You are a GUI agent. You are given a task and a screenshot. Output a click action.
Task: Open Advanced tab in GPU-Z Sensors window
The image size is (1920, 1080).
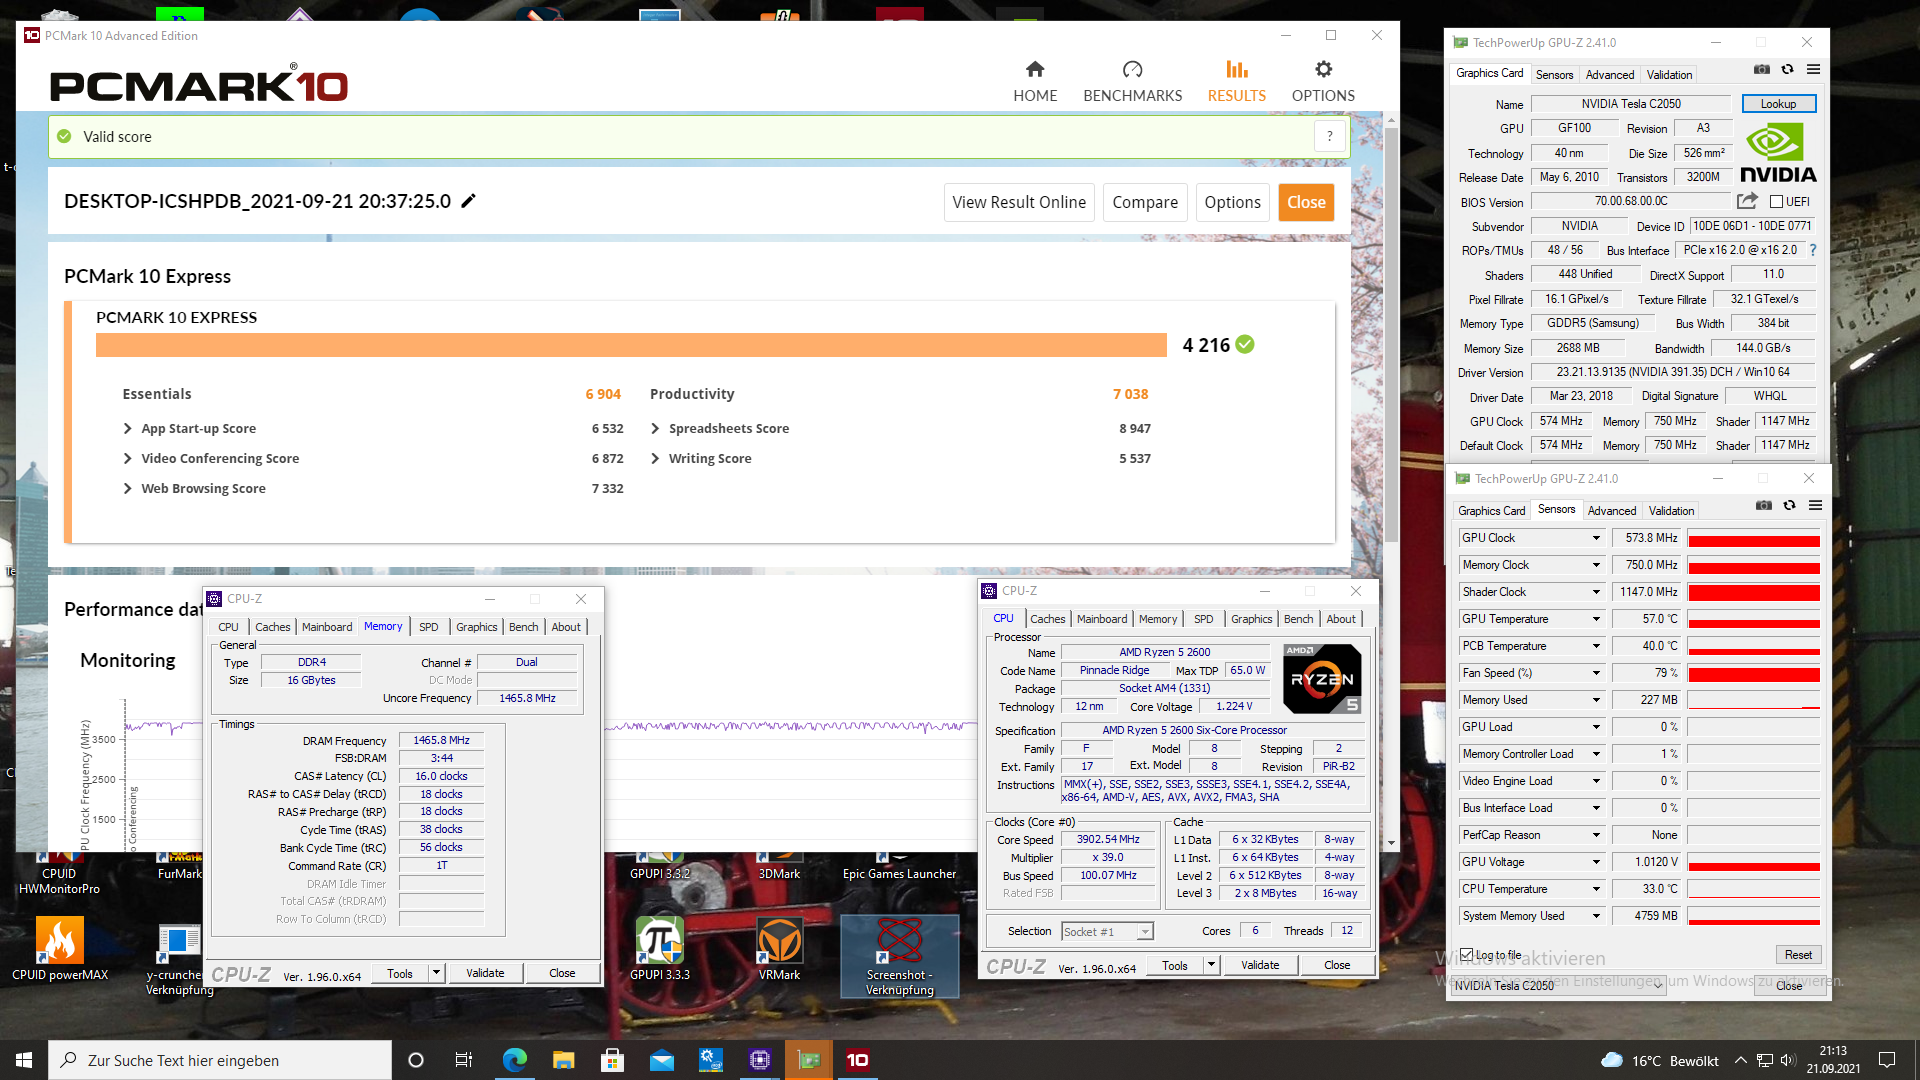click(x=1612, y=510)
